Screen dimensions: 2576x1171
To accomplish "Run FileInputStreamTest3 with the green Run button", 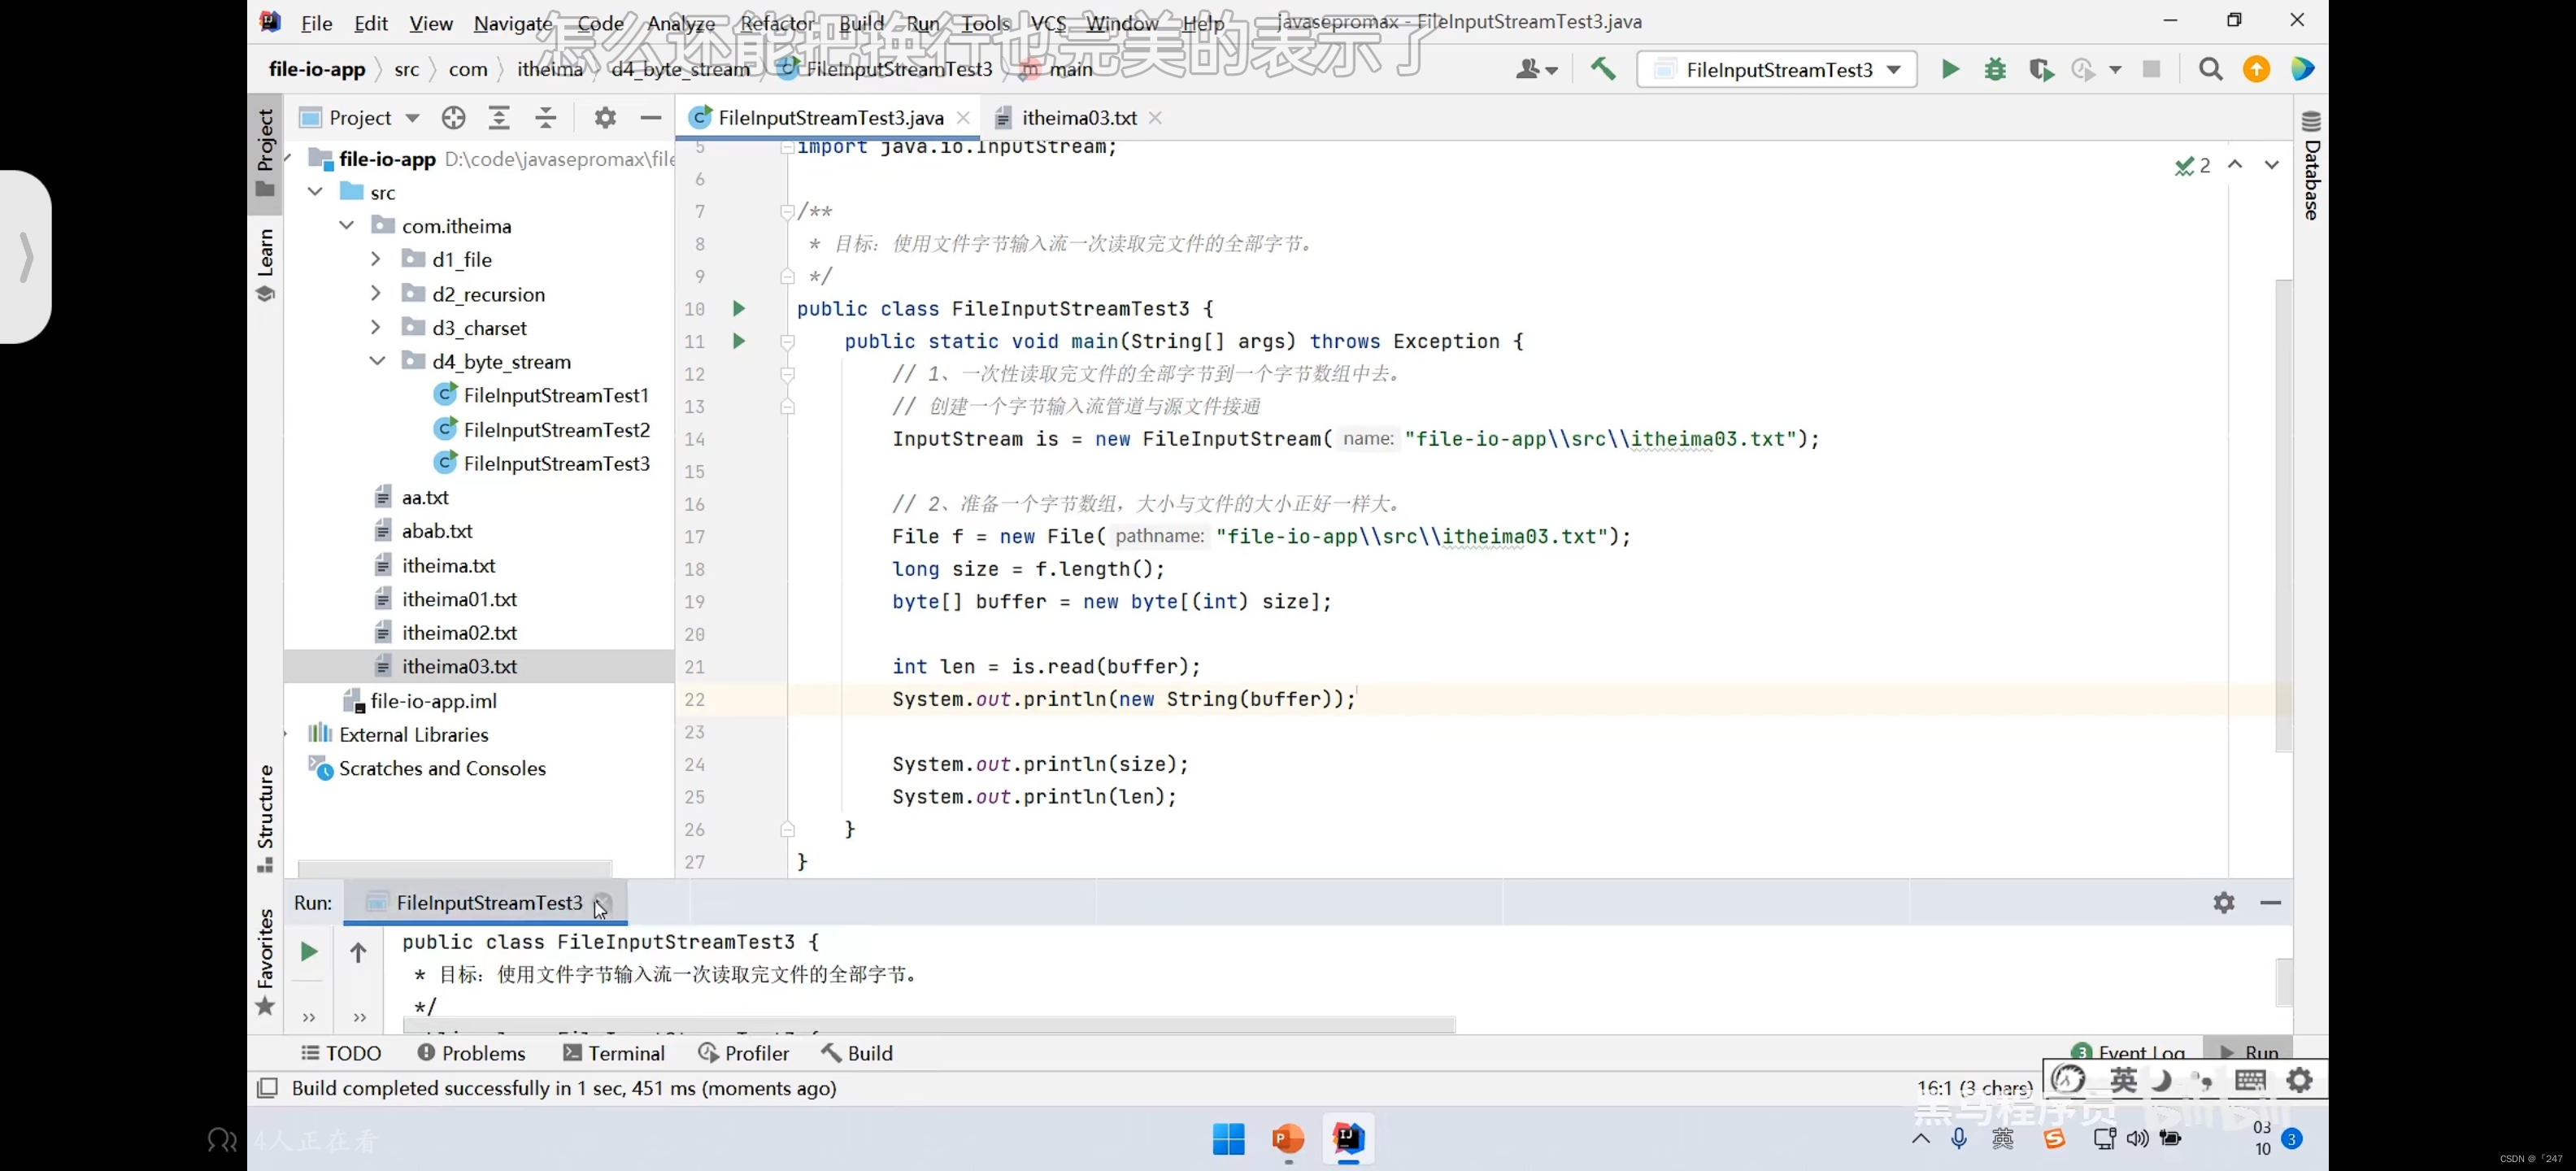I will pyautogui.click(x=1950, y=69).
